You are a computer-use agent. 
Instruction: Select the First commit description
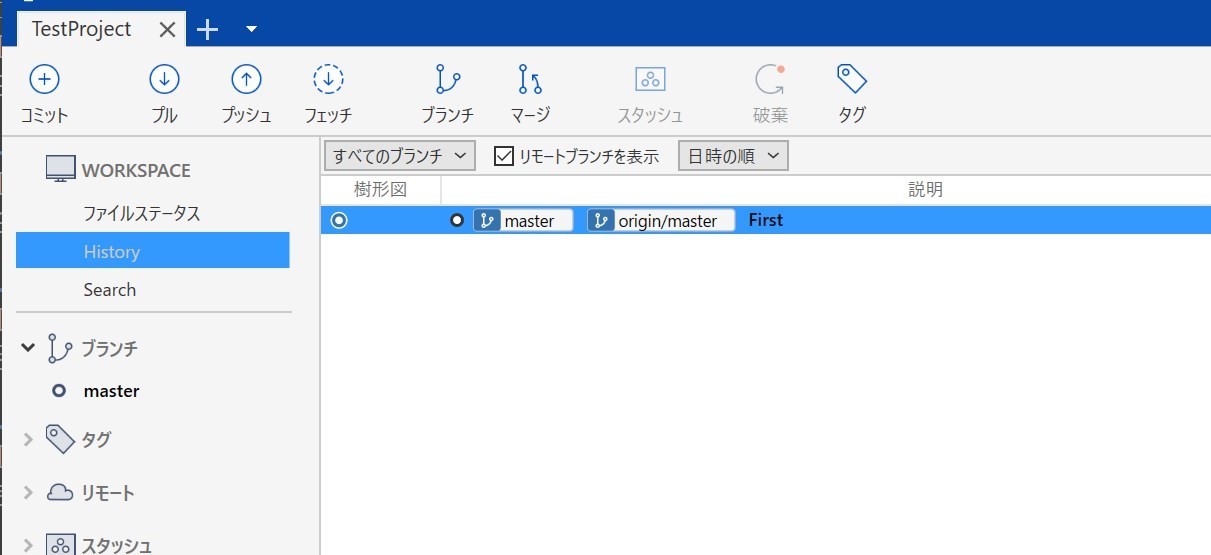point(766,220)
